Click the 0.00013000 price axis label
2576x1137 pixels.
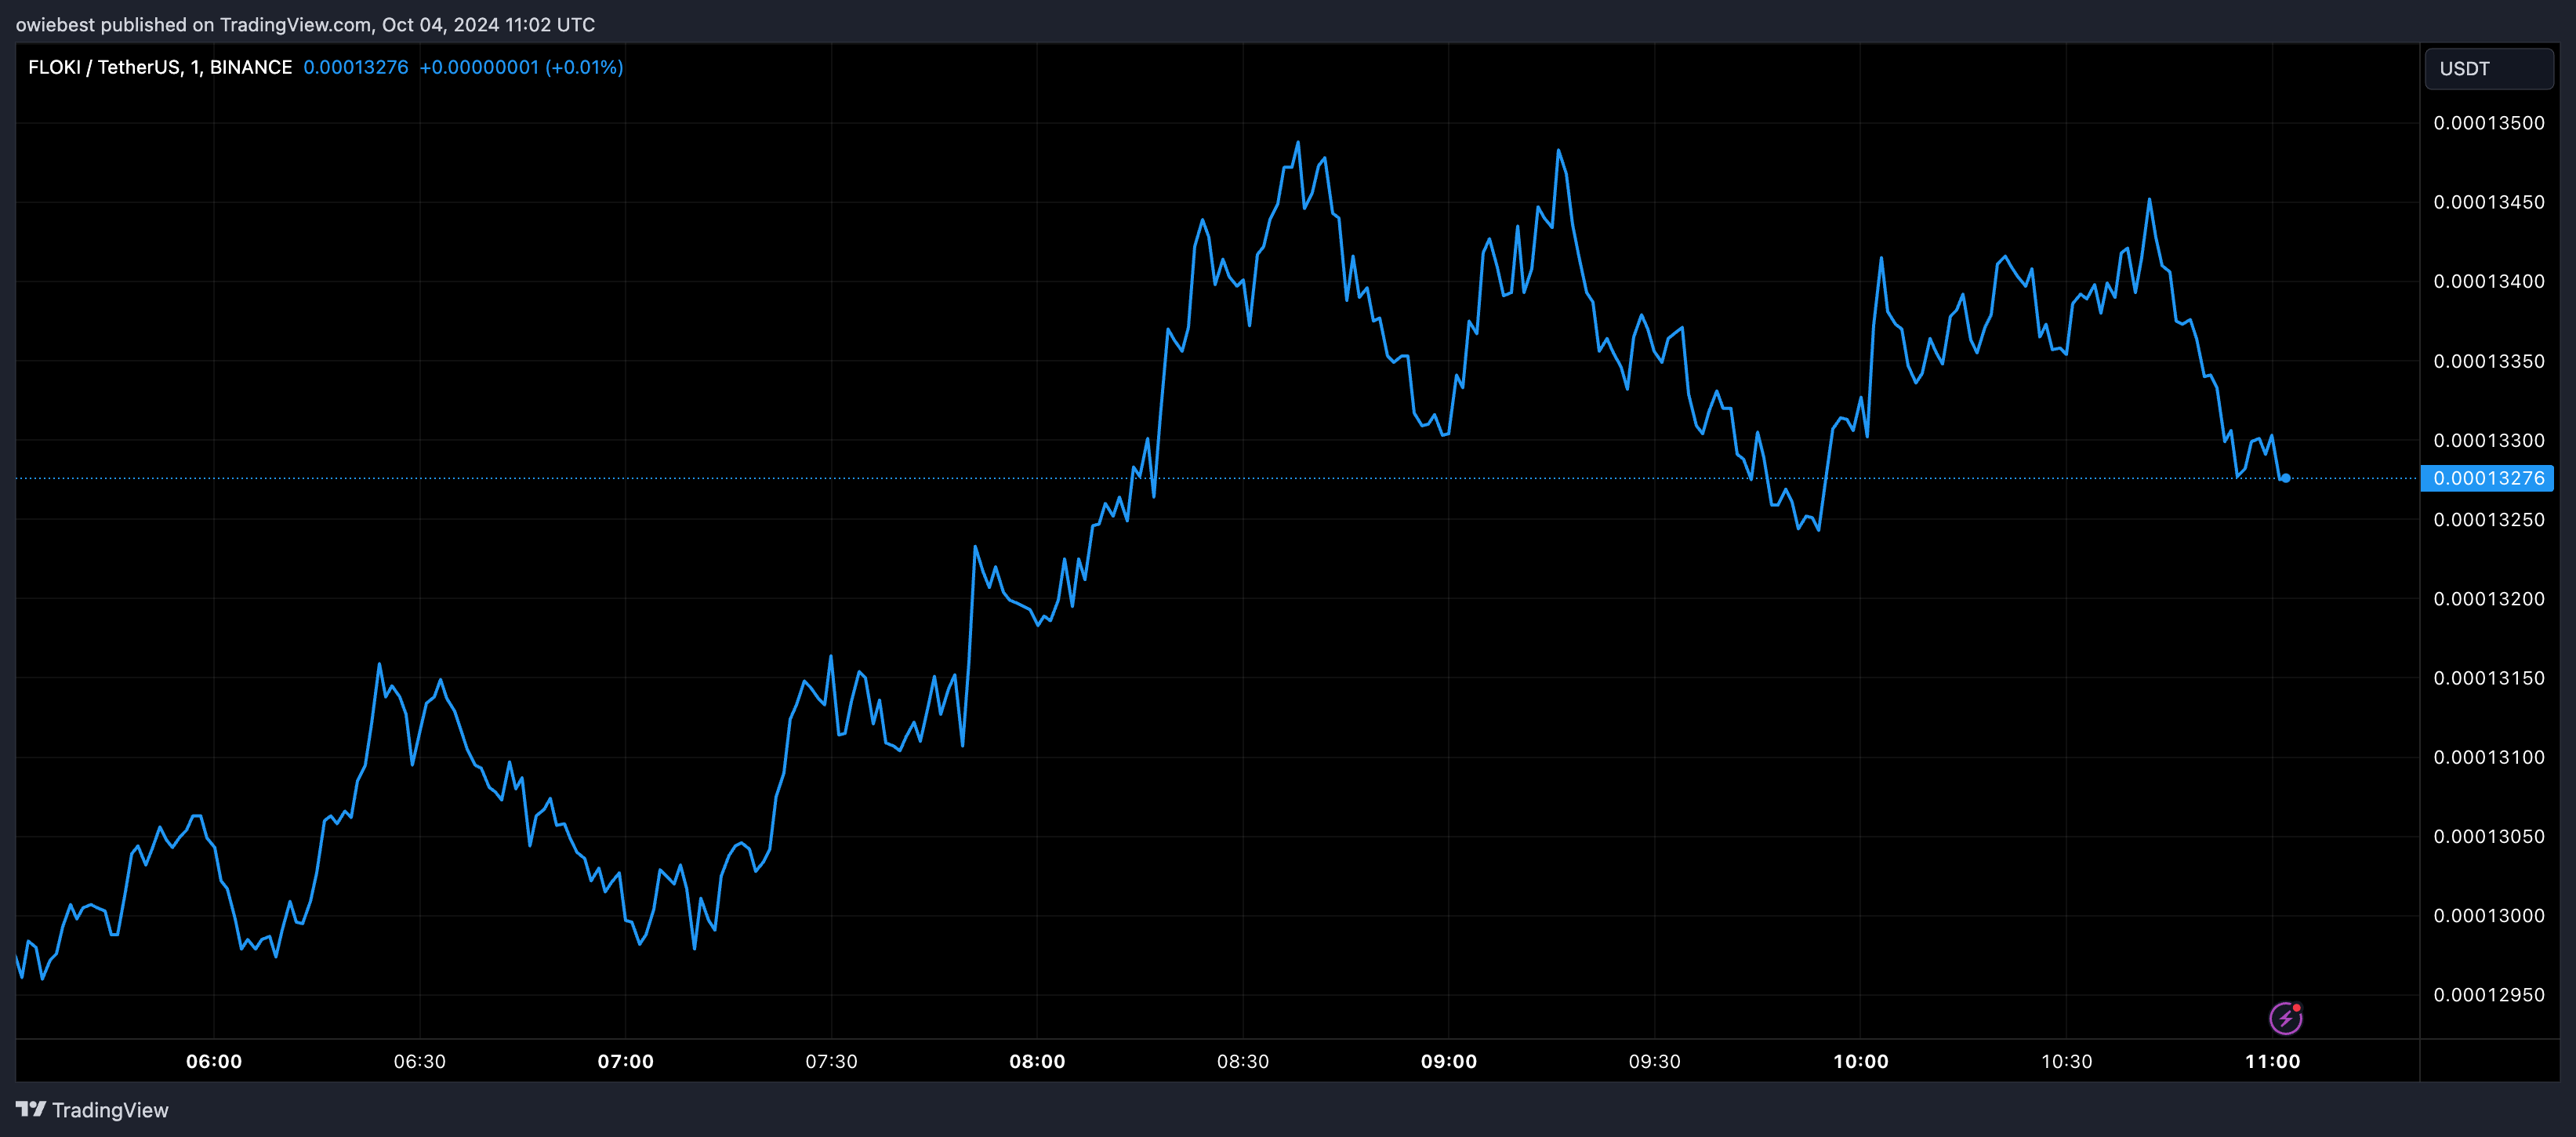pos(2489,915)
